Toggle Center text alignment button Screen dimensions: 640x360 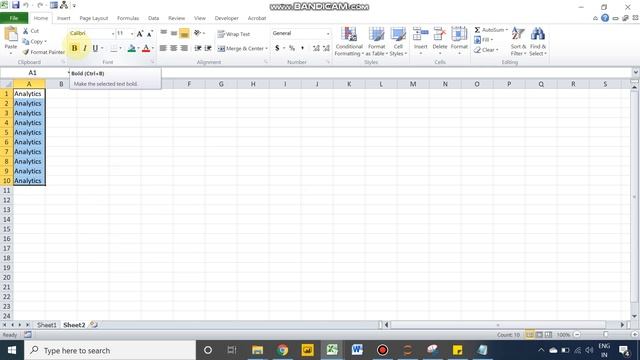click(x=173, y=48)
